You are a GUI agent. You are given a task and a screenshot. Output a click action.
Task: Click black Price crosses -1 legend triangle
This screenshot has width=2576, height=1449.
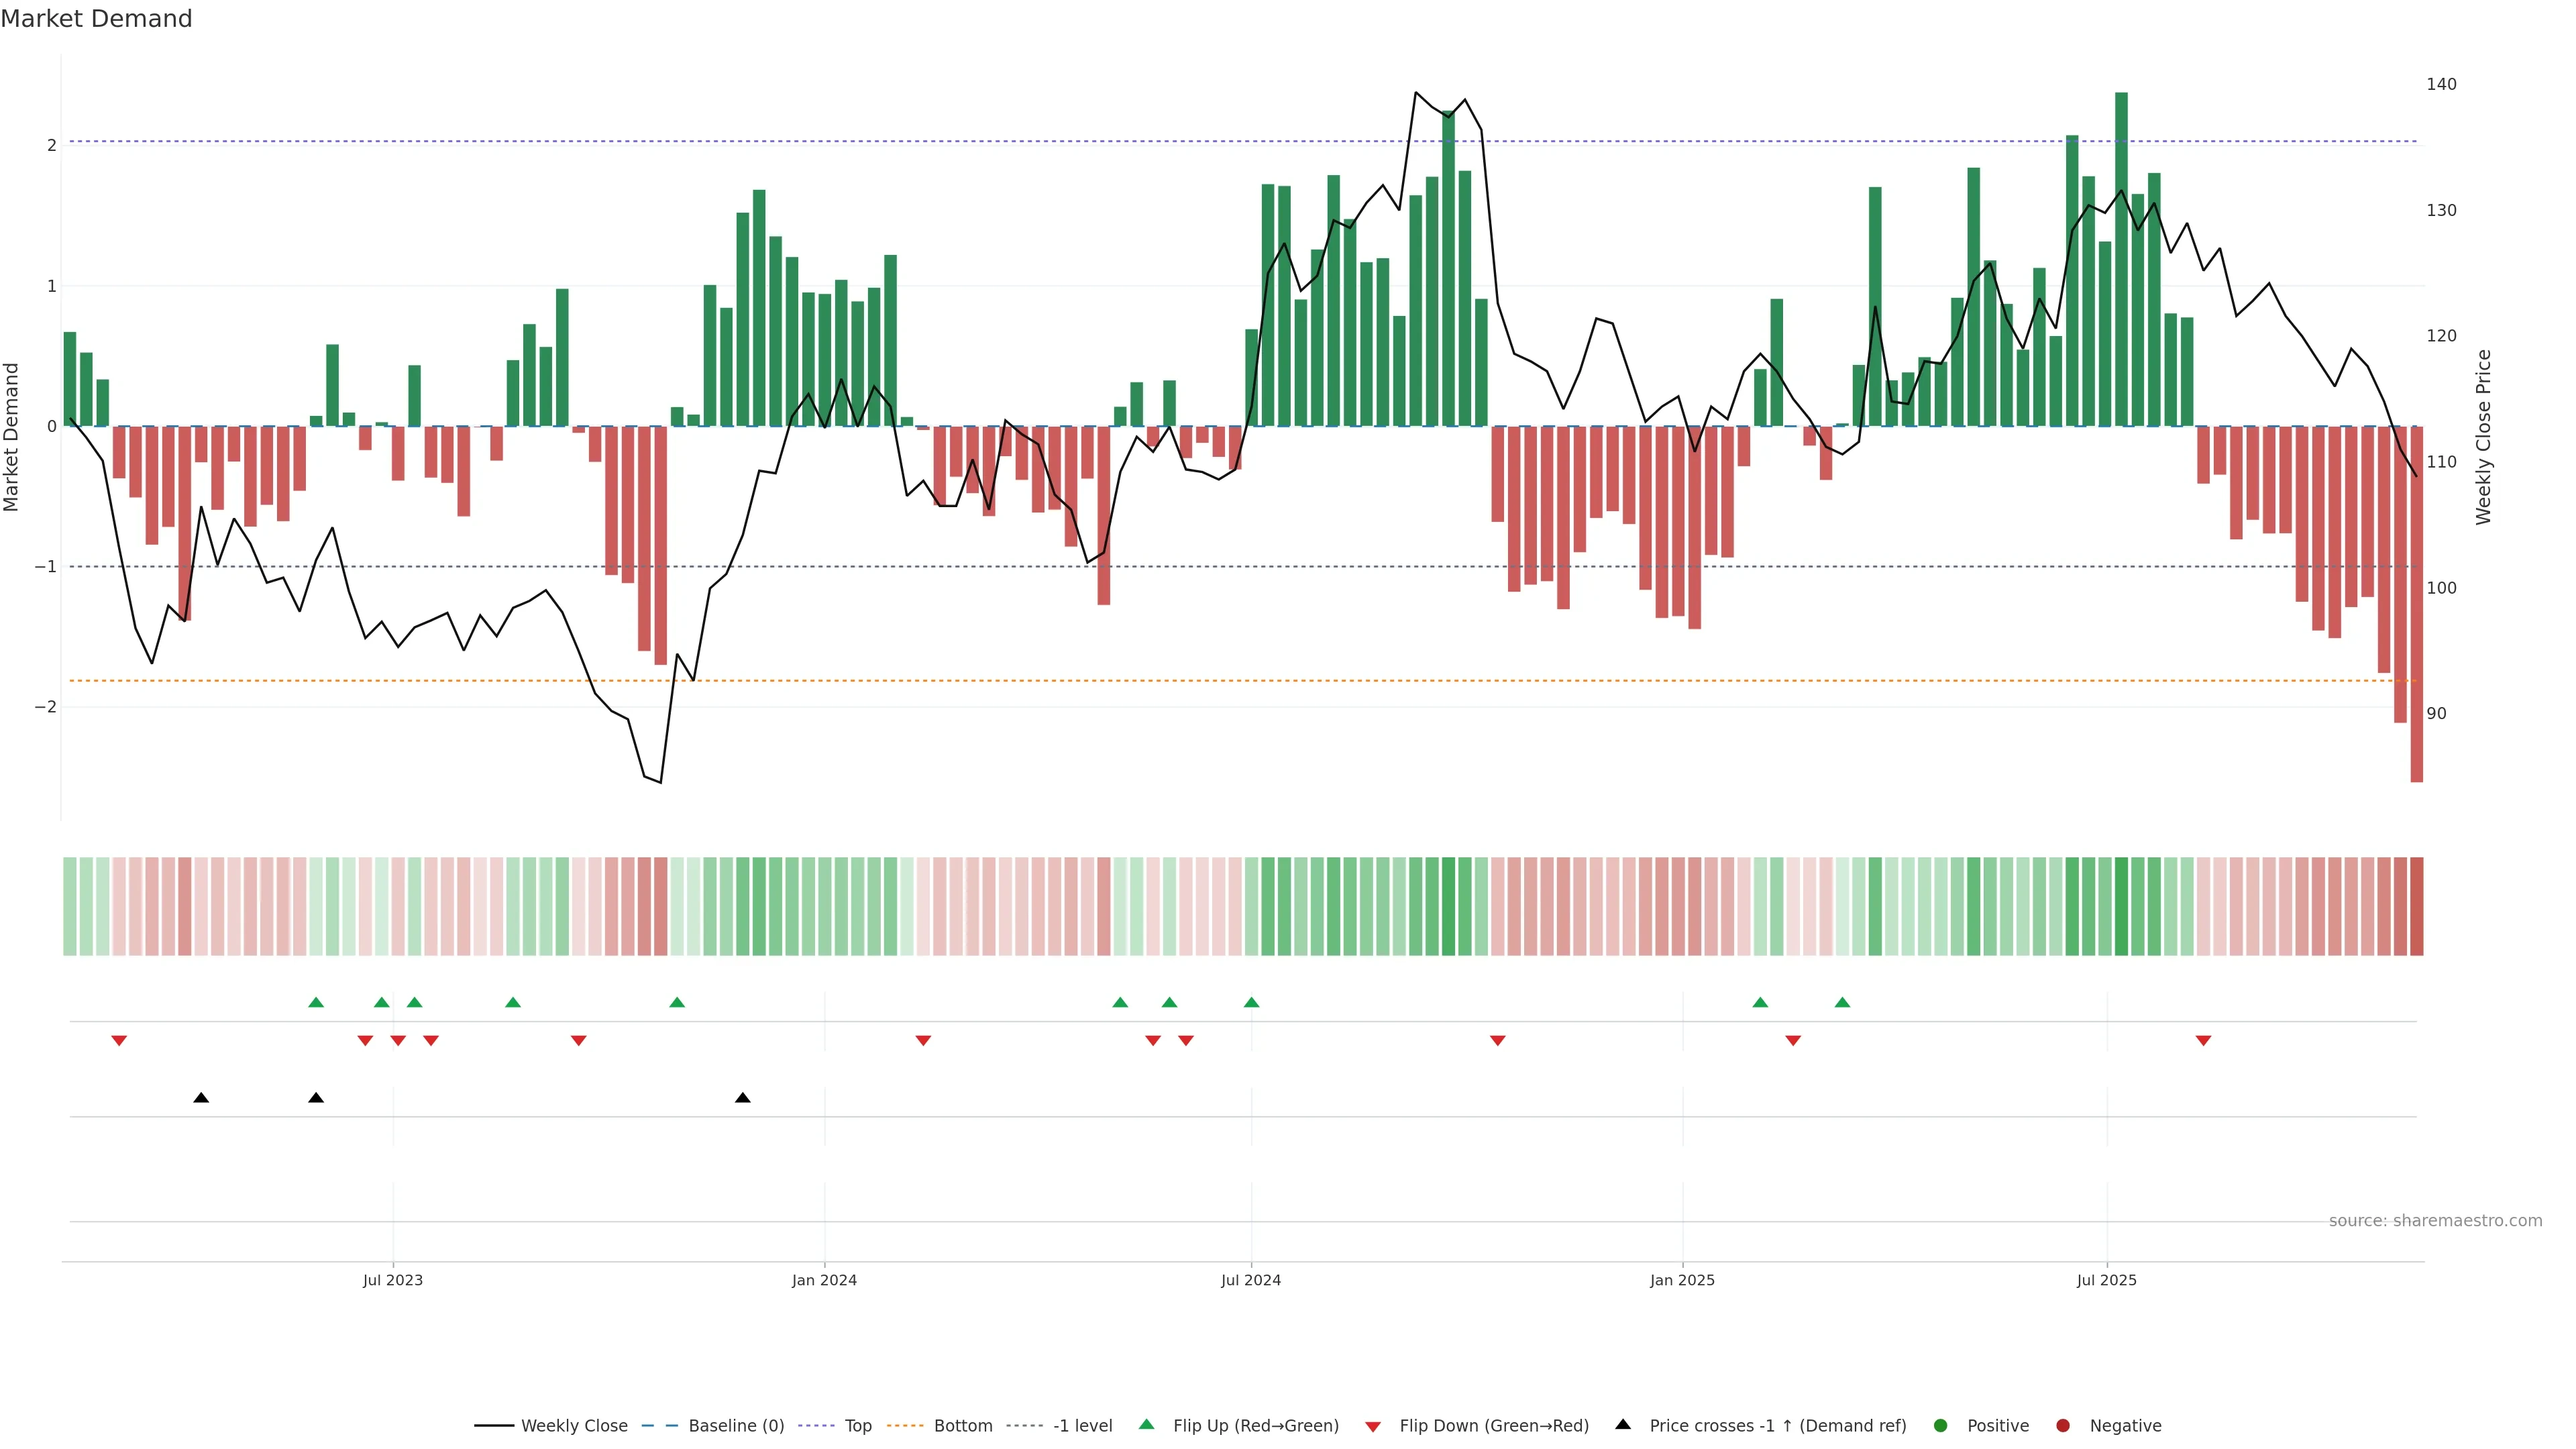1623,1425
